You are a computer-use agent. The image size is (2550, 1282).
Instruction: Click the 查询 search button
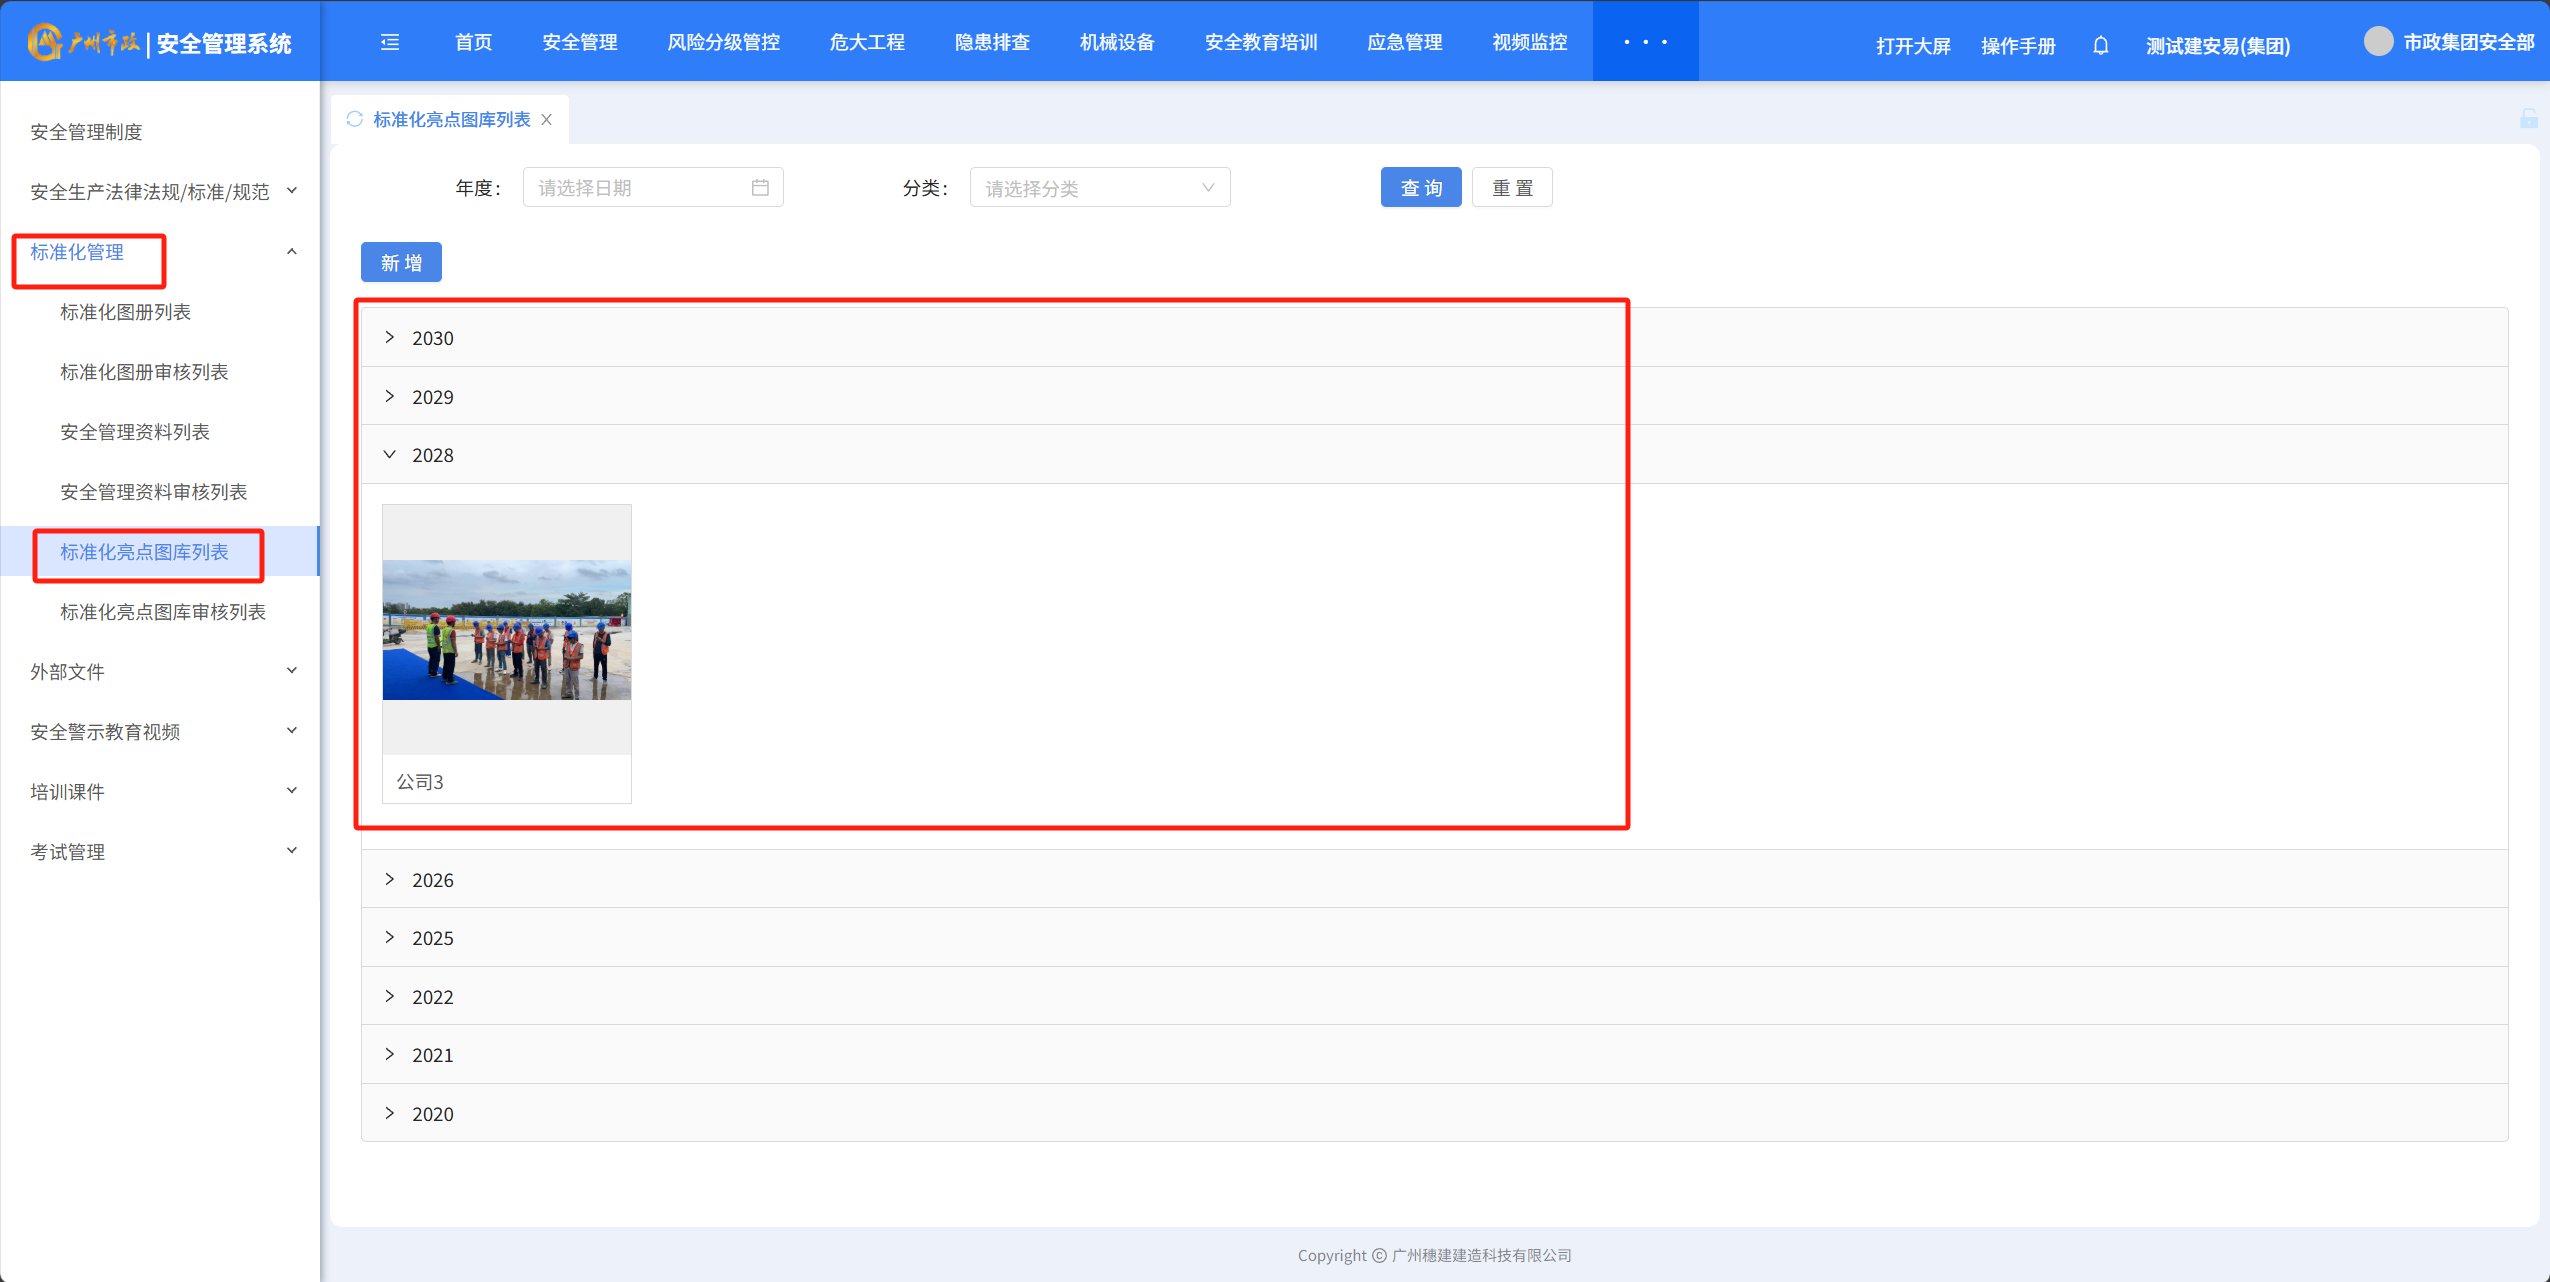click(1420, 188)
